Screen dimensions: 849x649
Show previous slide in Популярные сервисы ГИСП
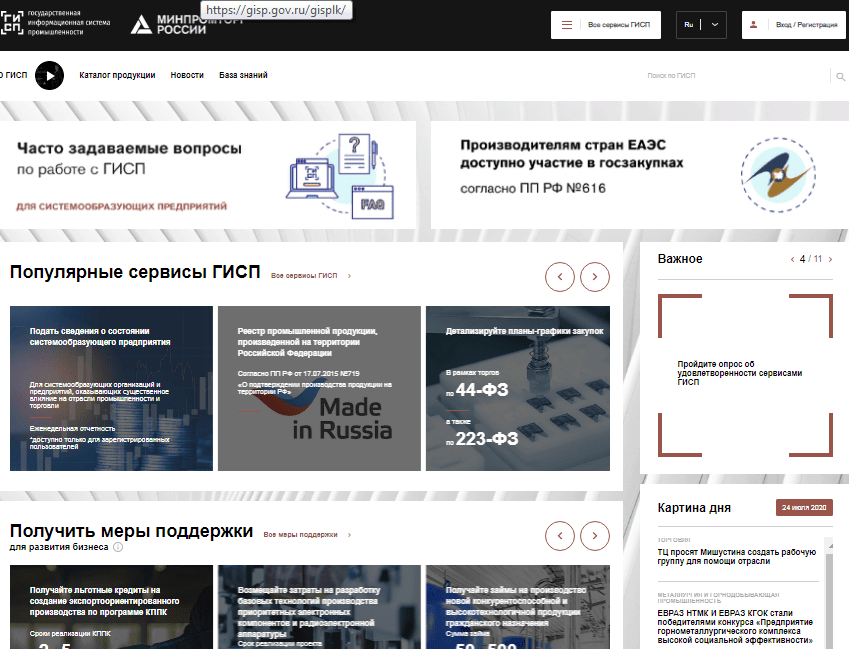559,275
